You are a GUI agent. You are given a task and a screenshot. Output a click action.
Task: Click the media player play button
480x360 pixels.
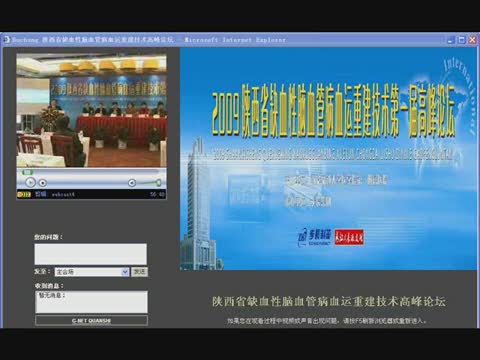tap(30, 182)
